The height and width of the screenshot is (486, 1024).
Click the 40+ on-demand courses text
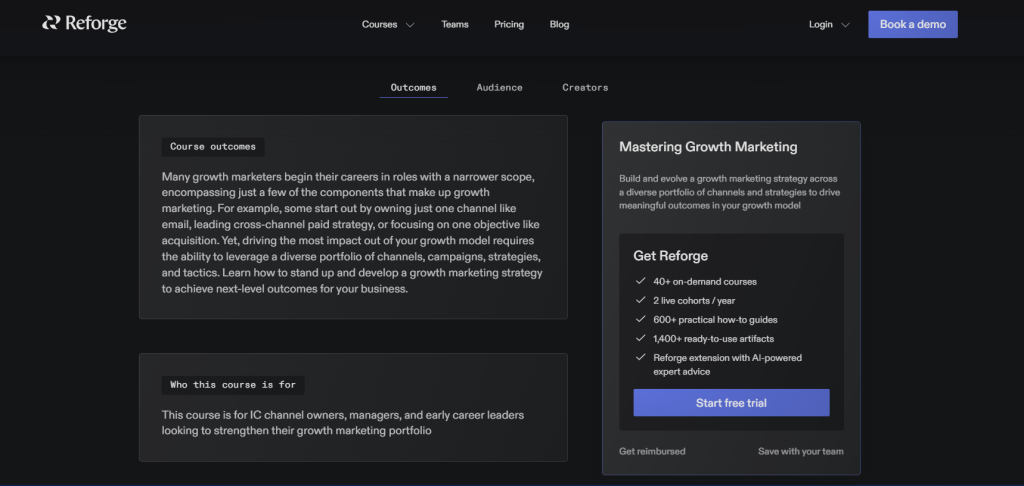click(705, 282)
